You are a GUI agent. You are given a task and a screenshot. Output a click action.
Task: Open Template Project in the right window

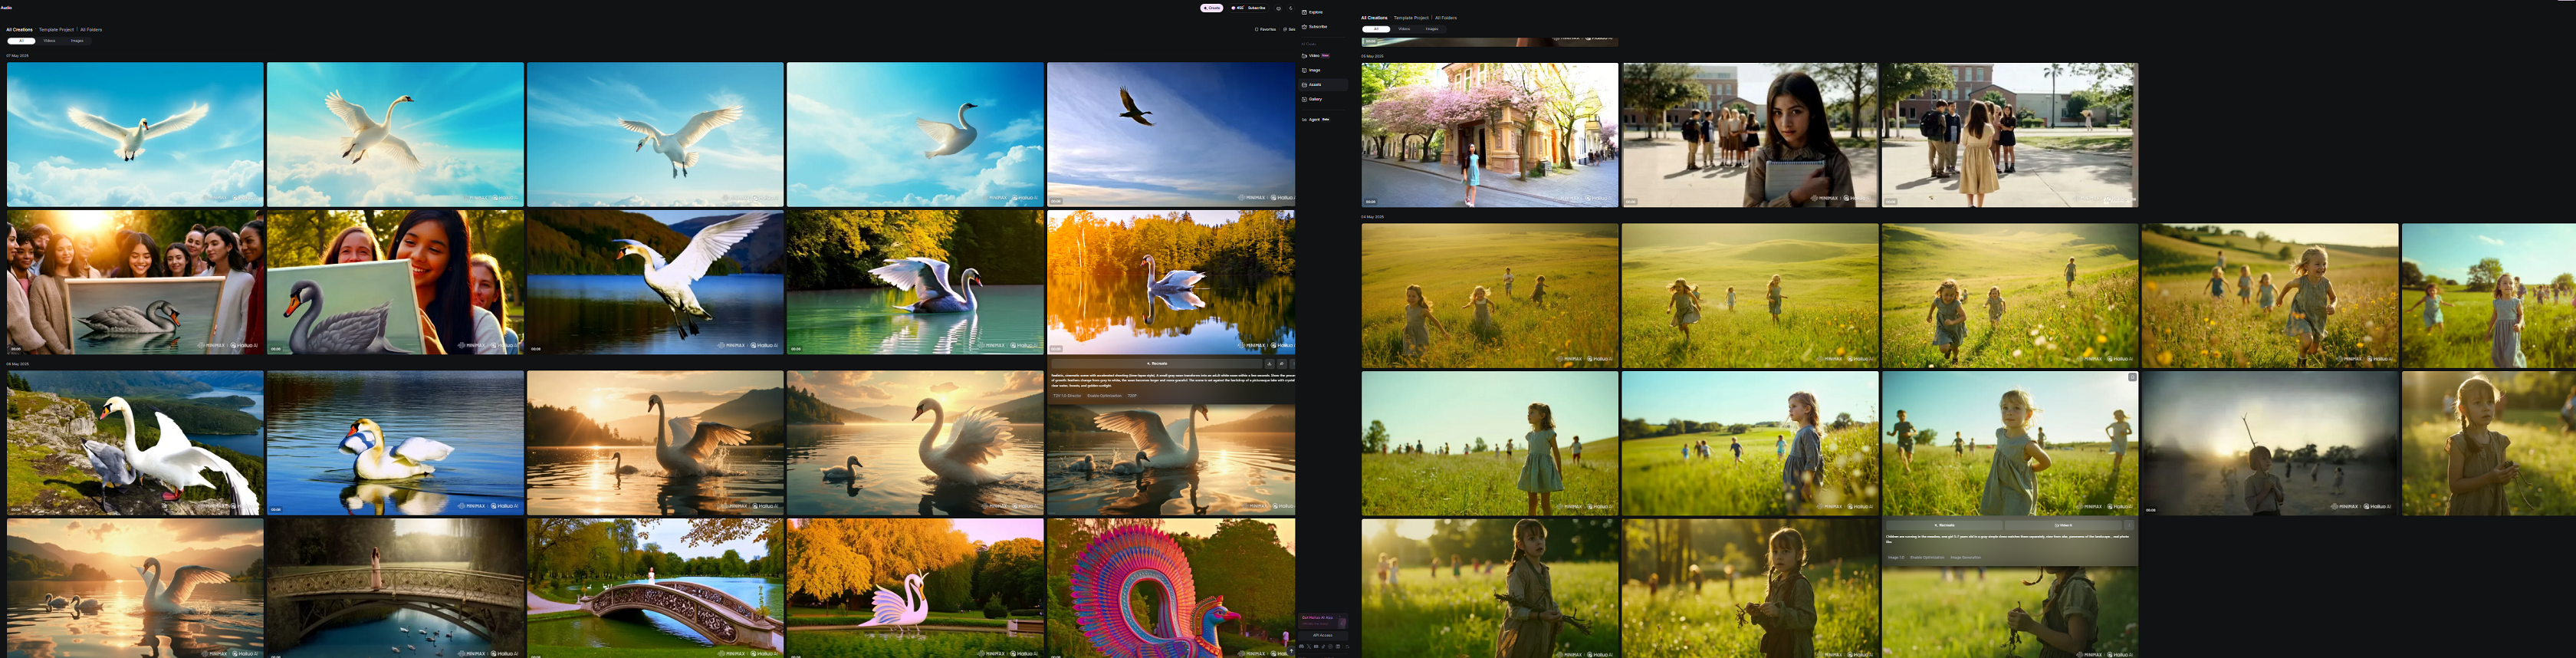tap(1411, 18)
